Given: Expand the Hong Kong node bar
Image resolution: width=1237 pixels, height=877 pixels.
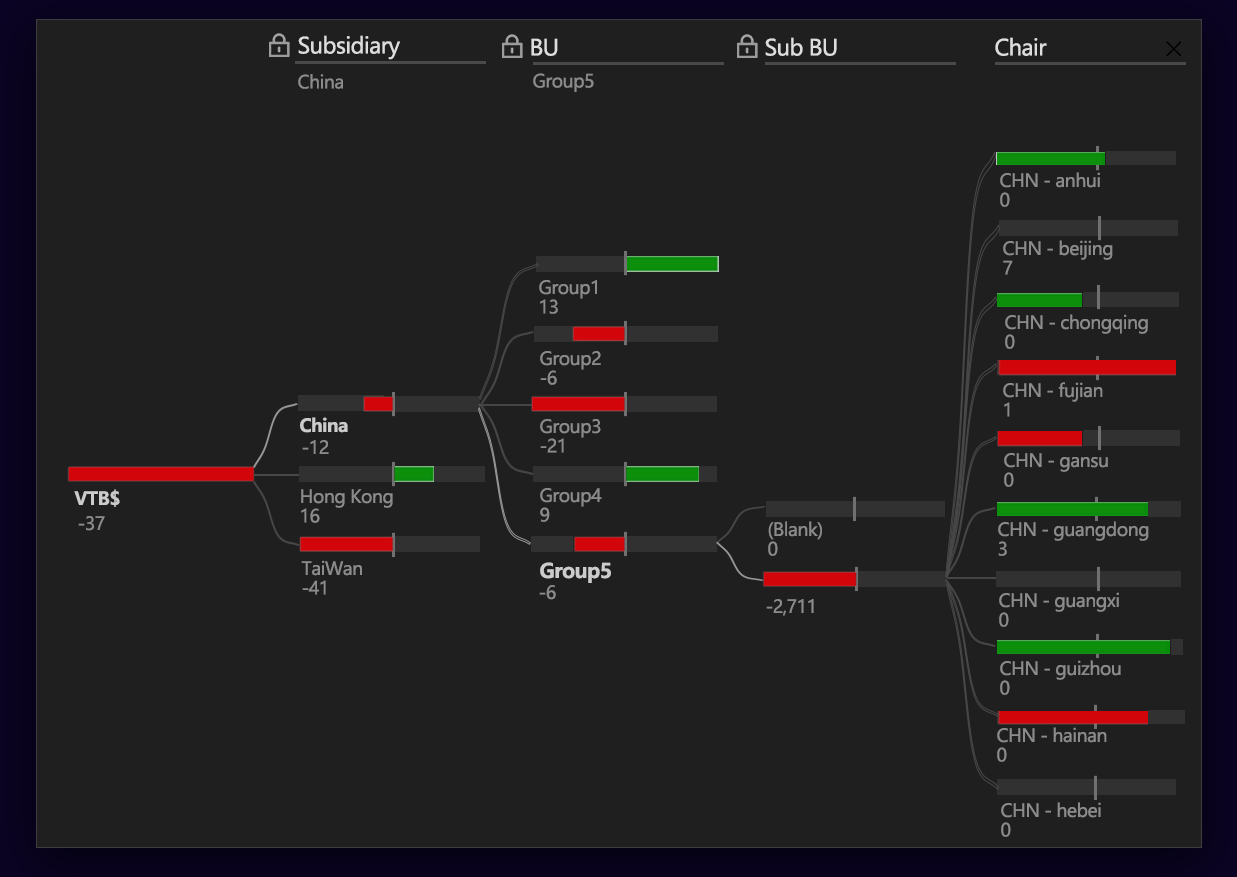Looking at the screenshot, I should point(391,474).
